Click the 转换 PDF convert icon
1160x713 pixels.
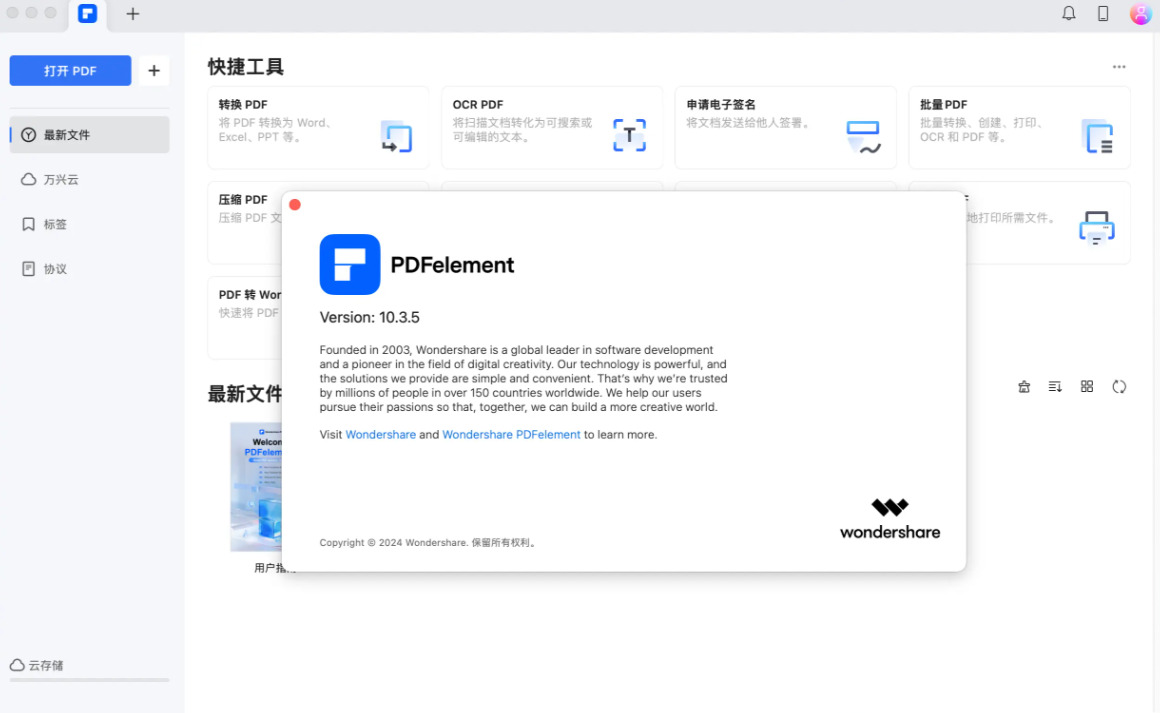pos(396,136)
